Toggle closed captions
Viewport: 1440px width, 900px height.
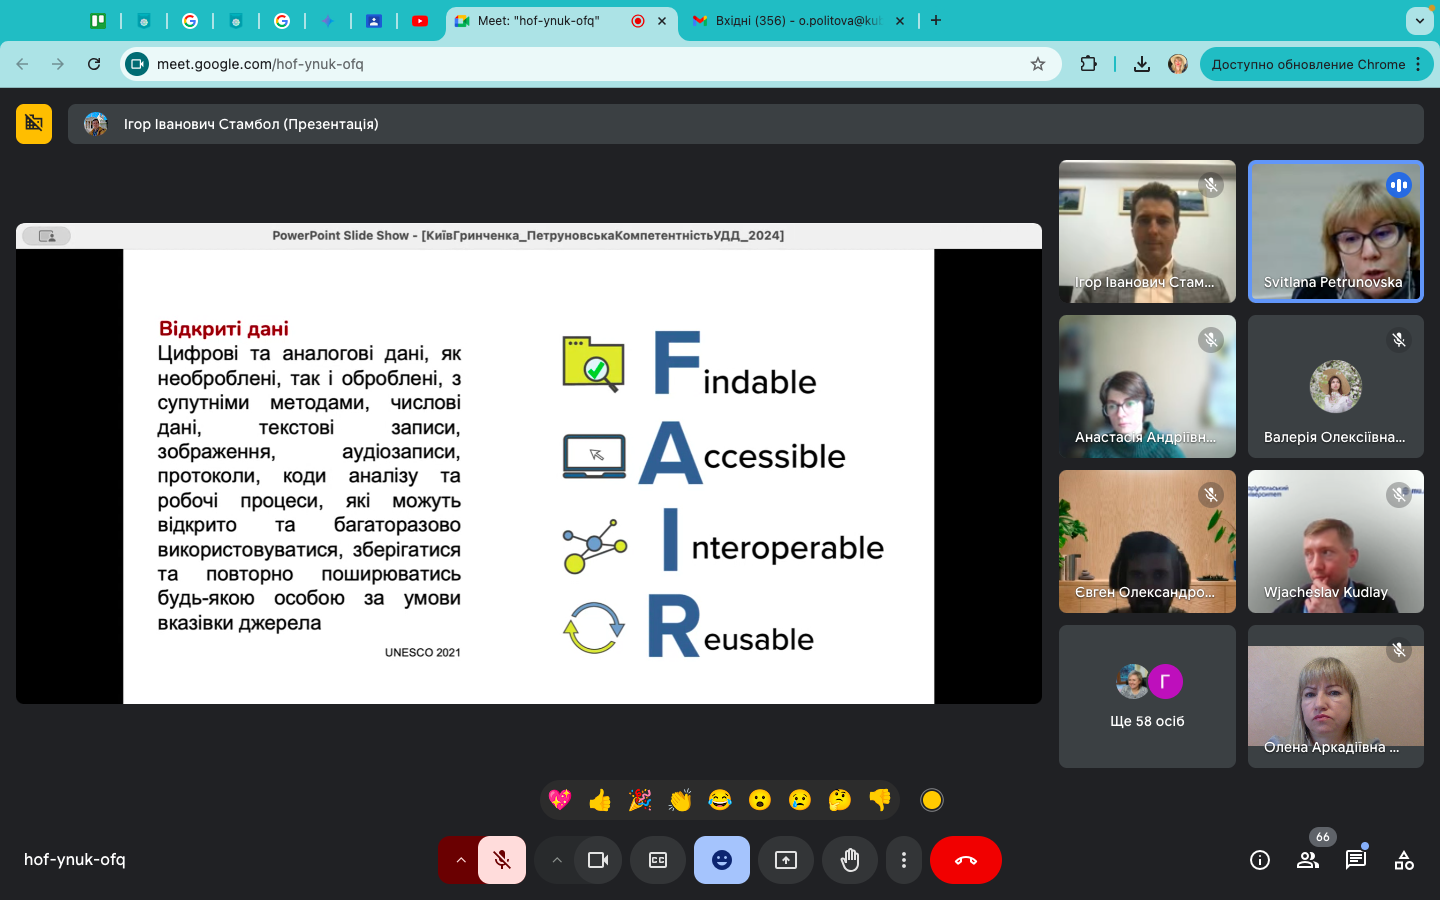tap(658, 860)
